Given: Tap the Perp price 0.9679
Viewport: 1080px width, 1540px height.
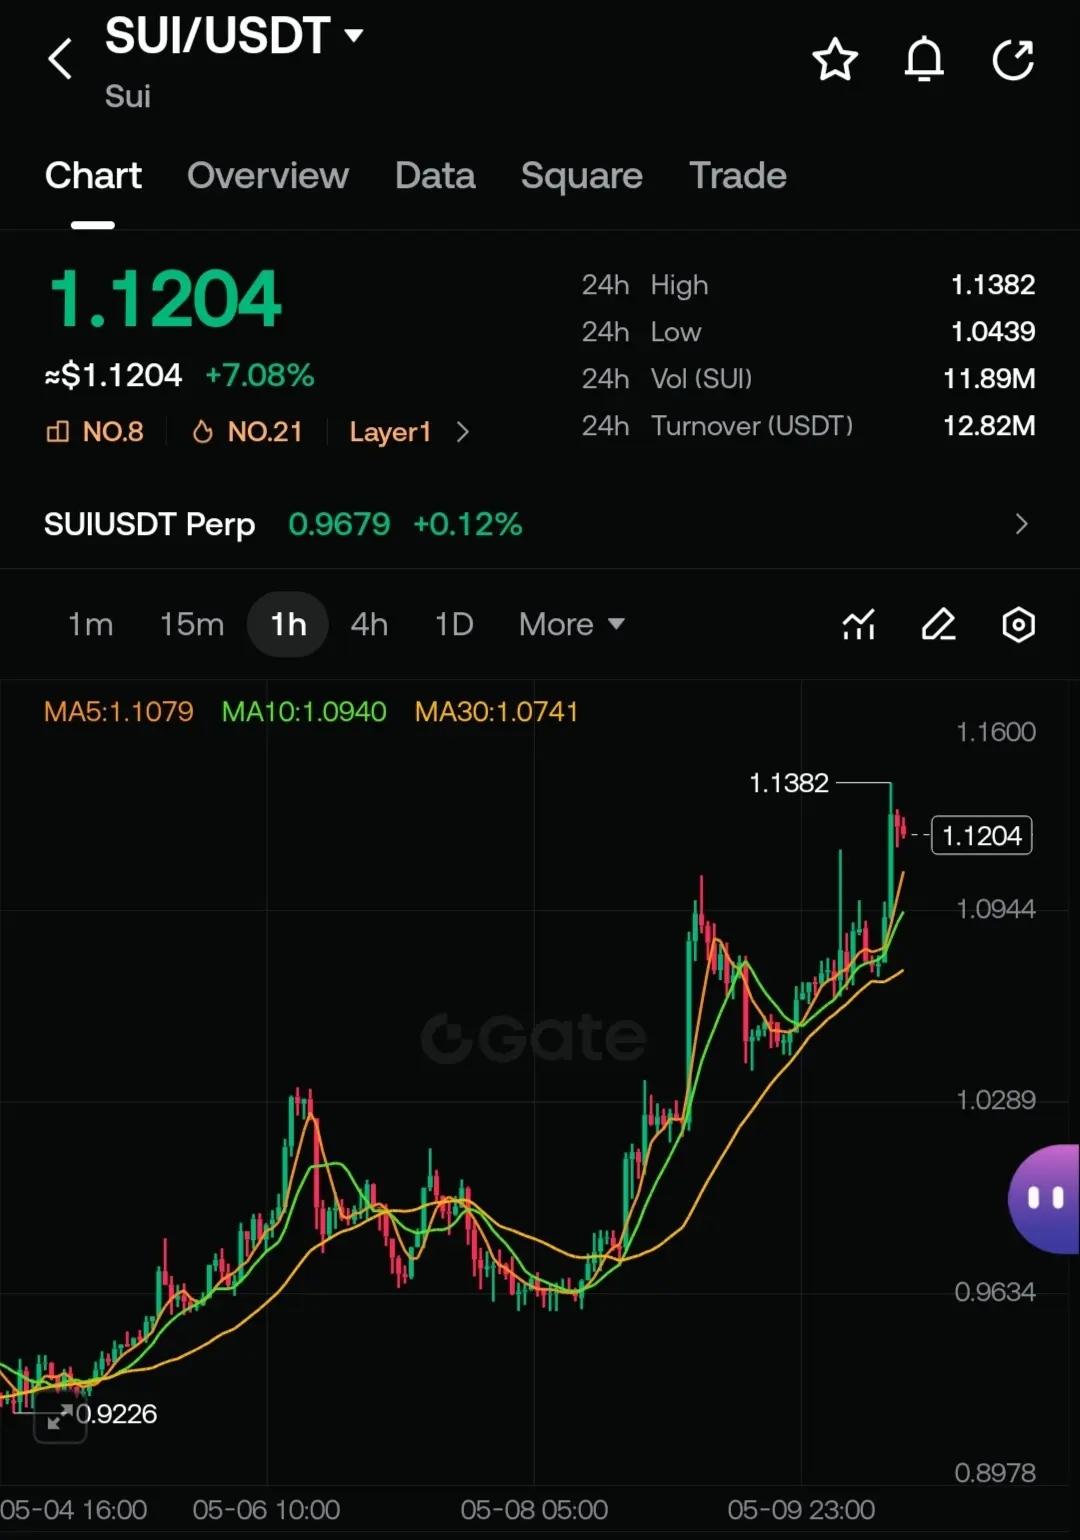Looking at the screenshot, I should coord(339,524).
